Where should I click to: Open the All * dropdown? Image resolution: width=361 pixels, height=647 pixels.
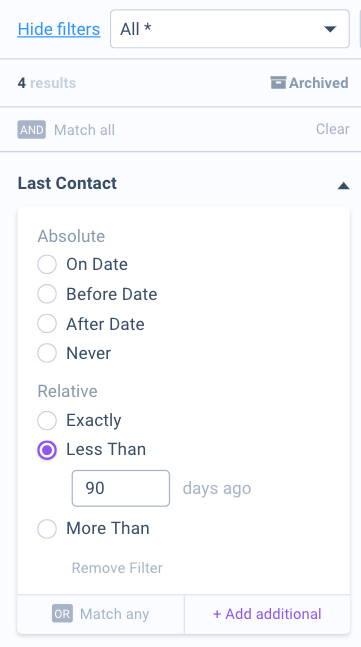(230, 29)
